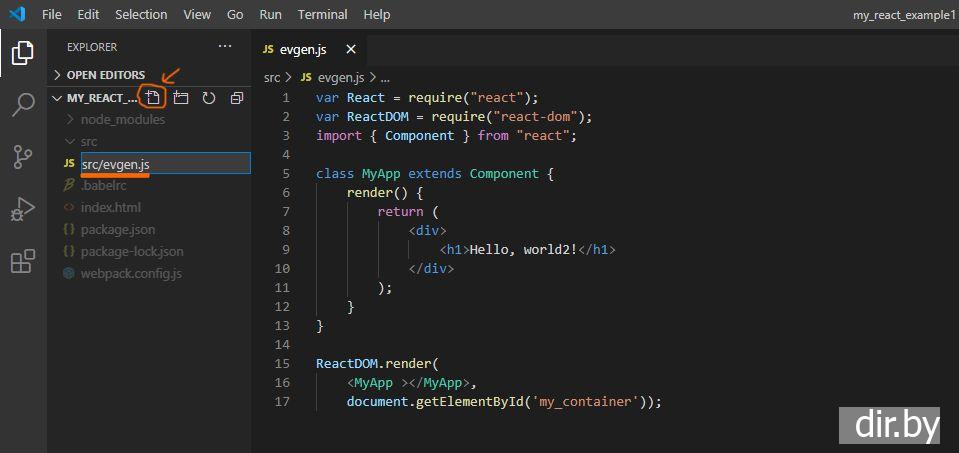
Task: Open the Extensions view
Action: pos(22,262)
